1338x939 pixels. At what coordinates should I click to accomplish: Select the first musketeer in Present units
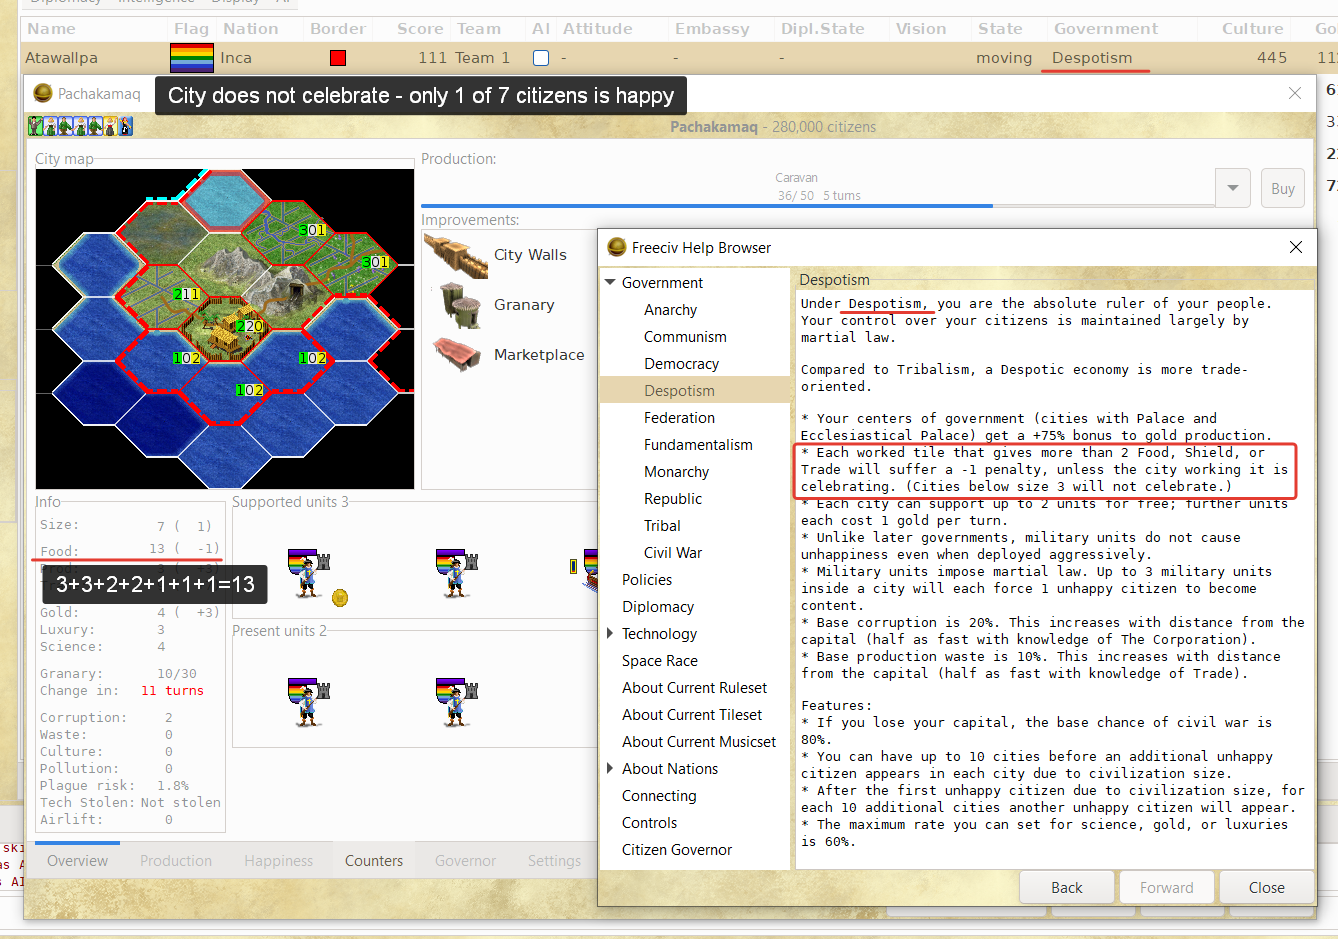[308, 701]
